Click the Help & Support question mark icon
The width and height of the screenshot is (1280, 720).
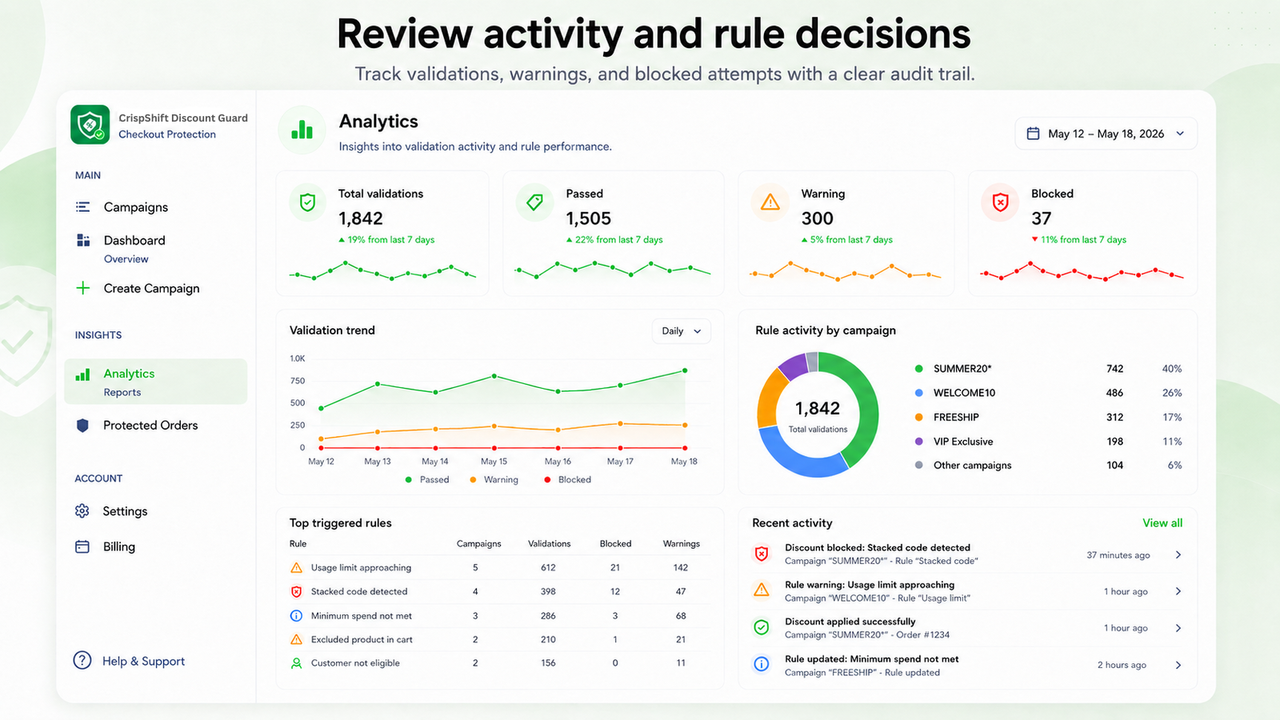[x=83, y=661]
